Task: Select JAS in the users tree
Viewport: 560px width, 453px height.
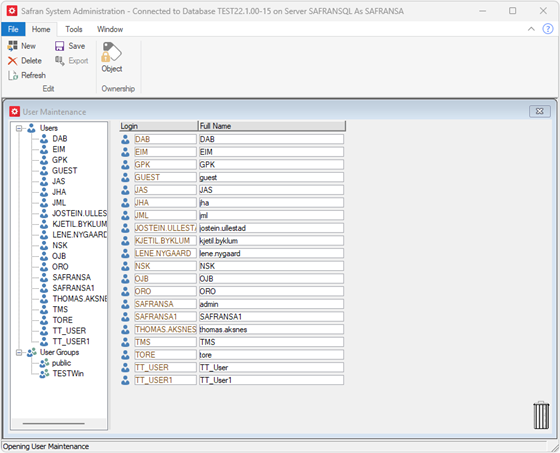Action: coord(59,181)
